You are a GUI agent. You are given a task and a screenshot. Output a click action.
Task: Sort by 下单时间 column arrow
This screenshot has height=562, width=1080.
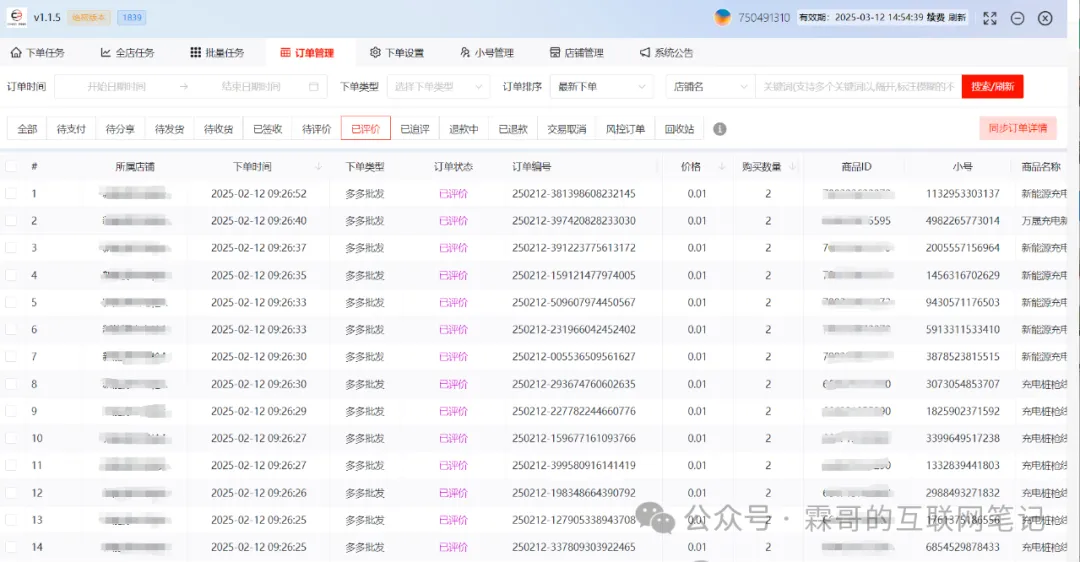tap(318, 167)
